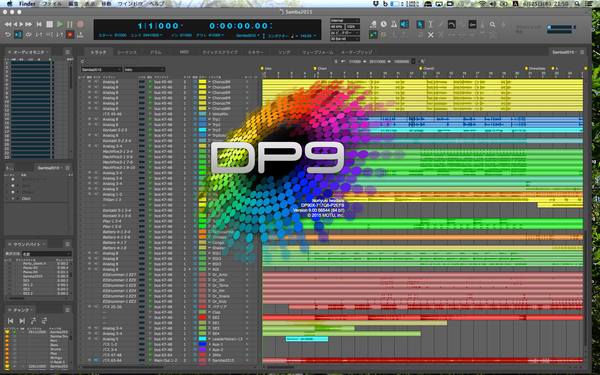Click the round Record button
Image resolution: width=600 pixels, height=375 pixels.
click(80, 24)
